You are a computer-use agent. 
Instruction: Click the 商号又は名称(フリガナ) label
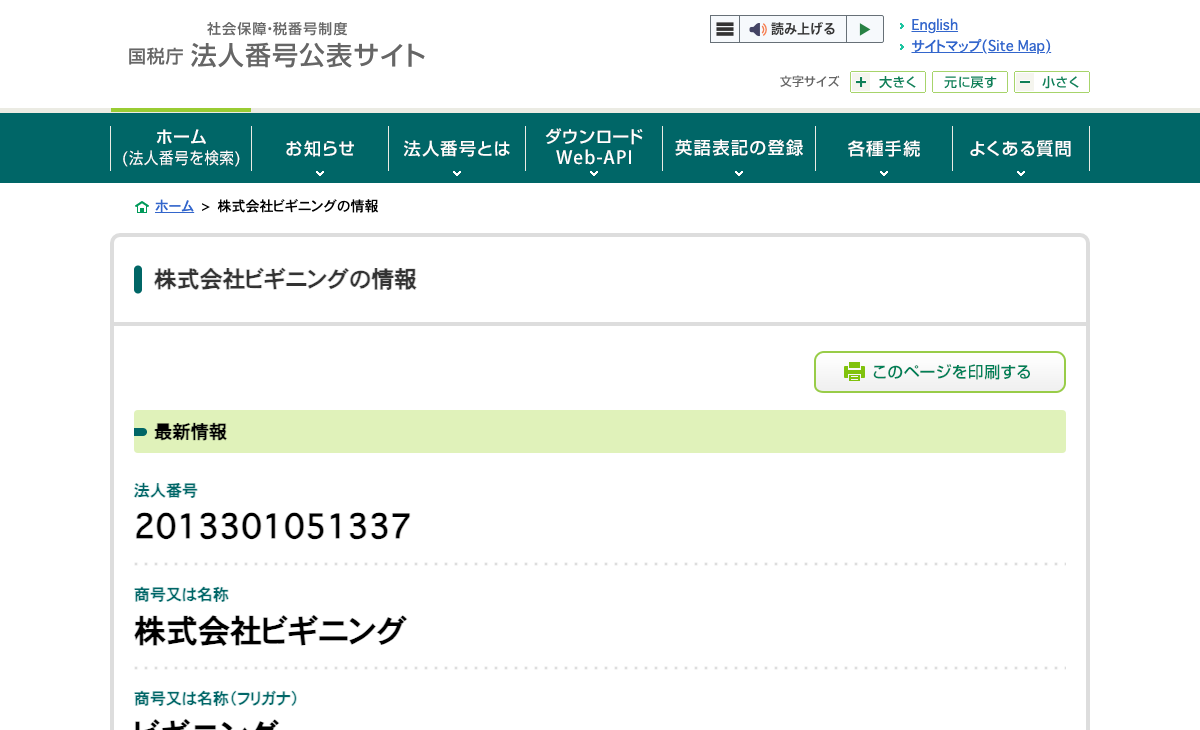pos(216,698)
